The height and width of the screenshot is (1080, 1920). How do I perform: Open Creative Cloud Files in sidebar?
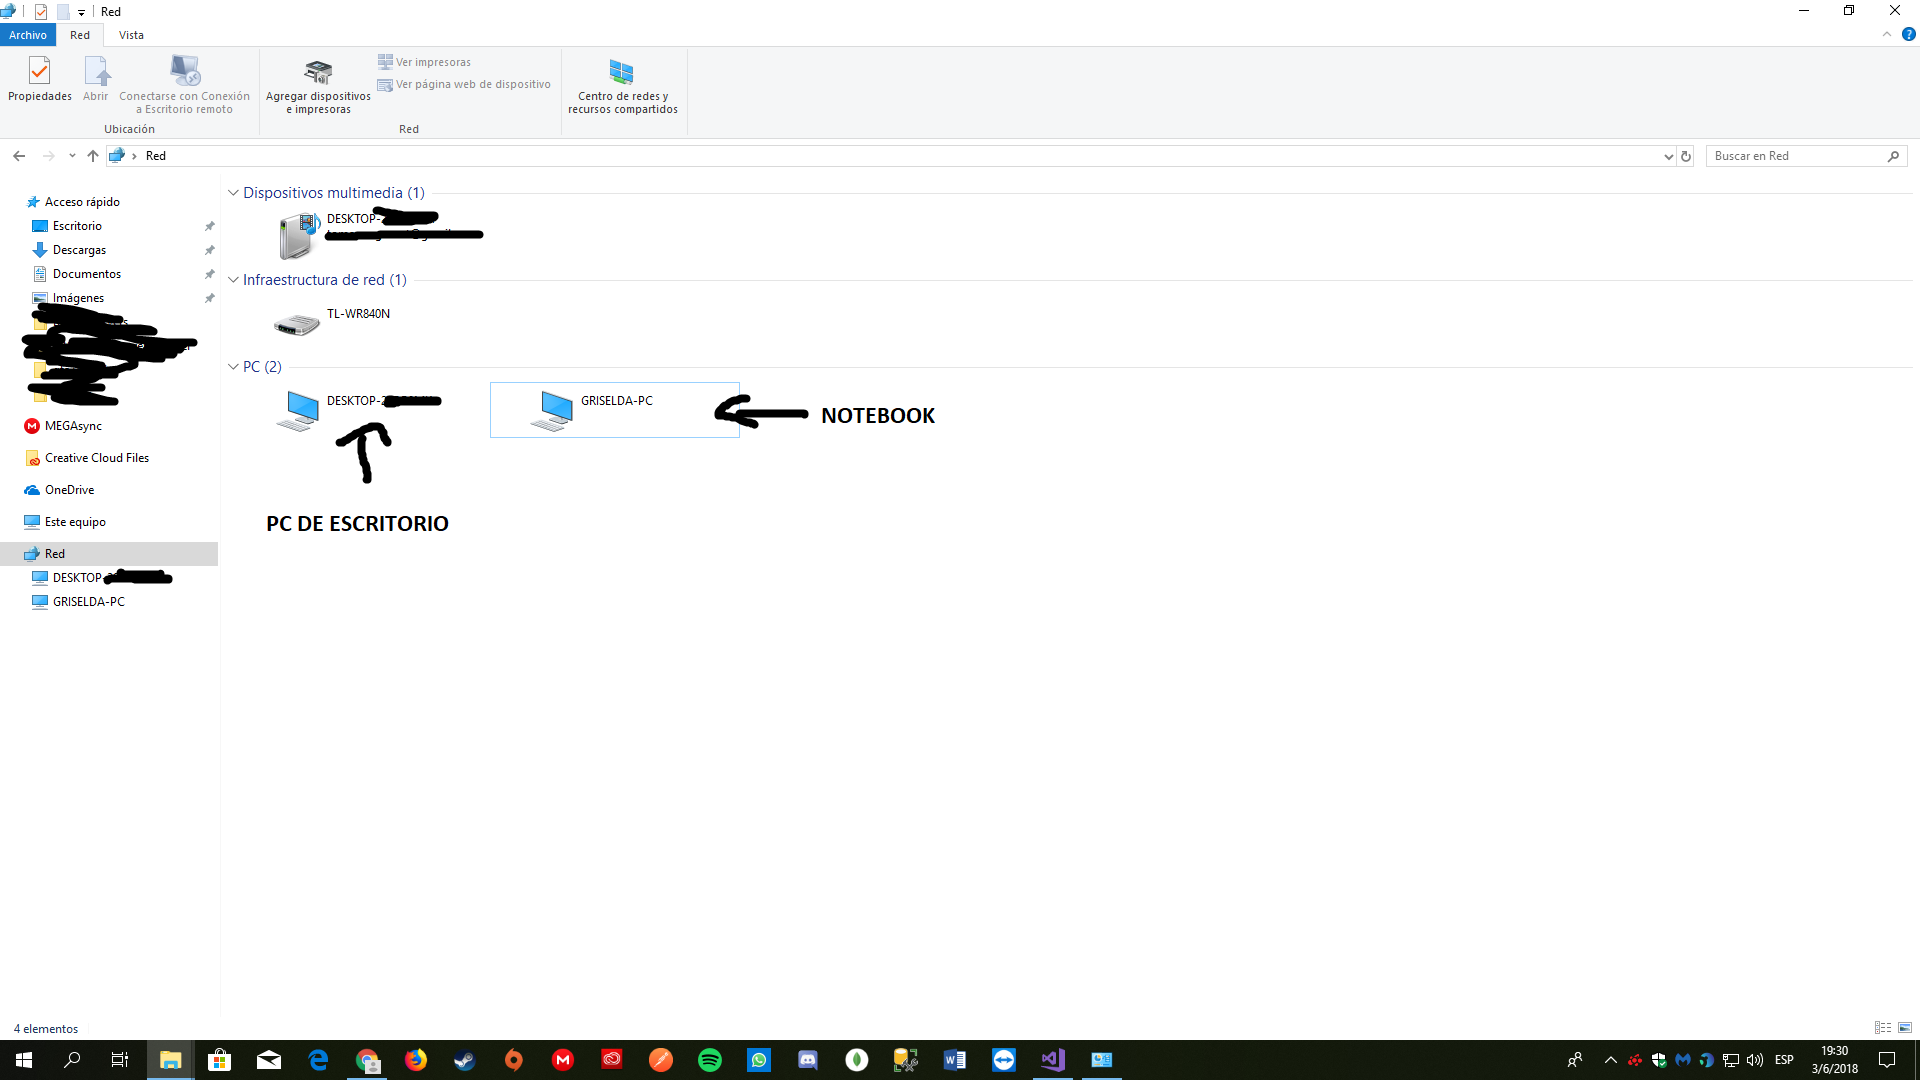tap(96, 458)
